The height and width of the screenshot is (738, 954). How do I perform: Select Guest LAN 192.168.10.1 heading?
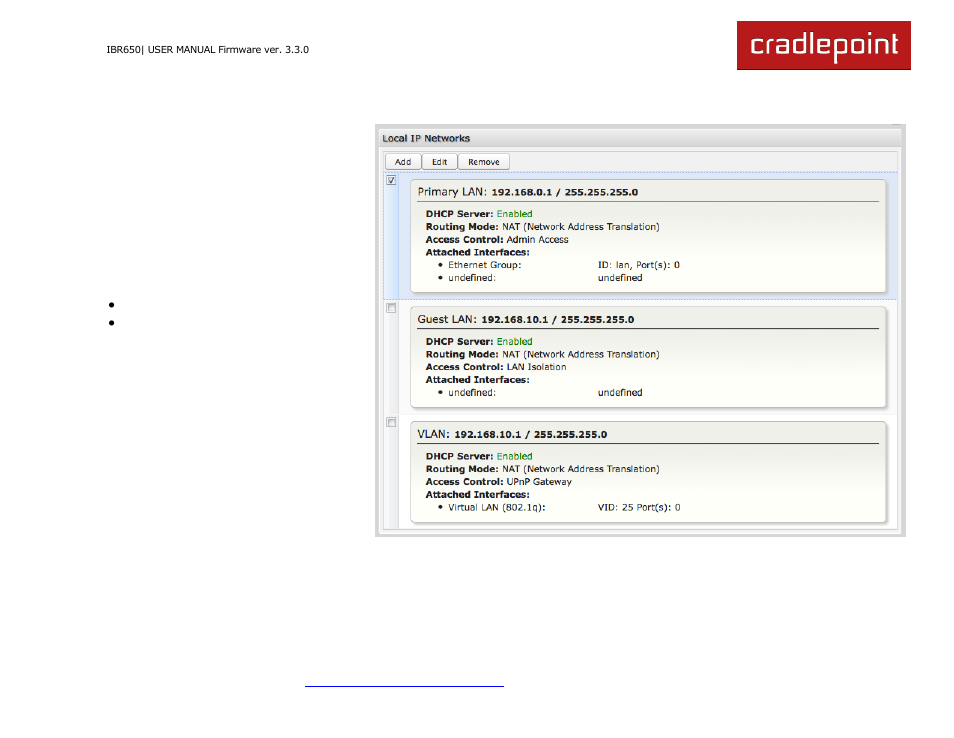coord(526,319)
